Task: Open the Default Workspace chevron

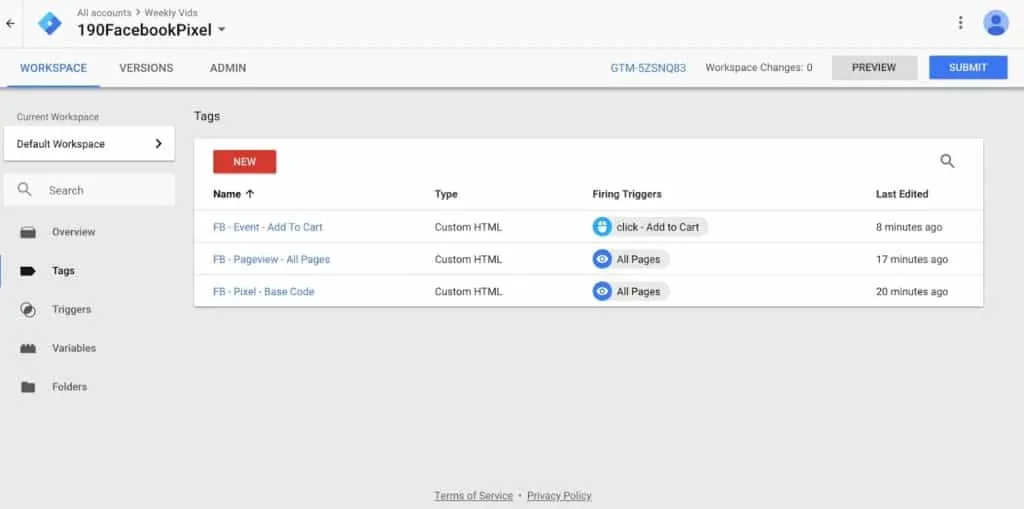Action: [158, 144]
